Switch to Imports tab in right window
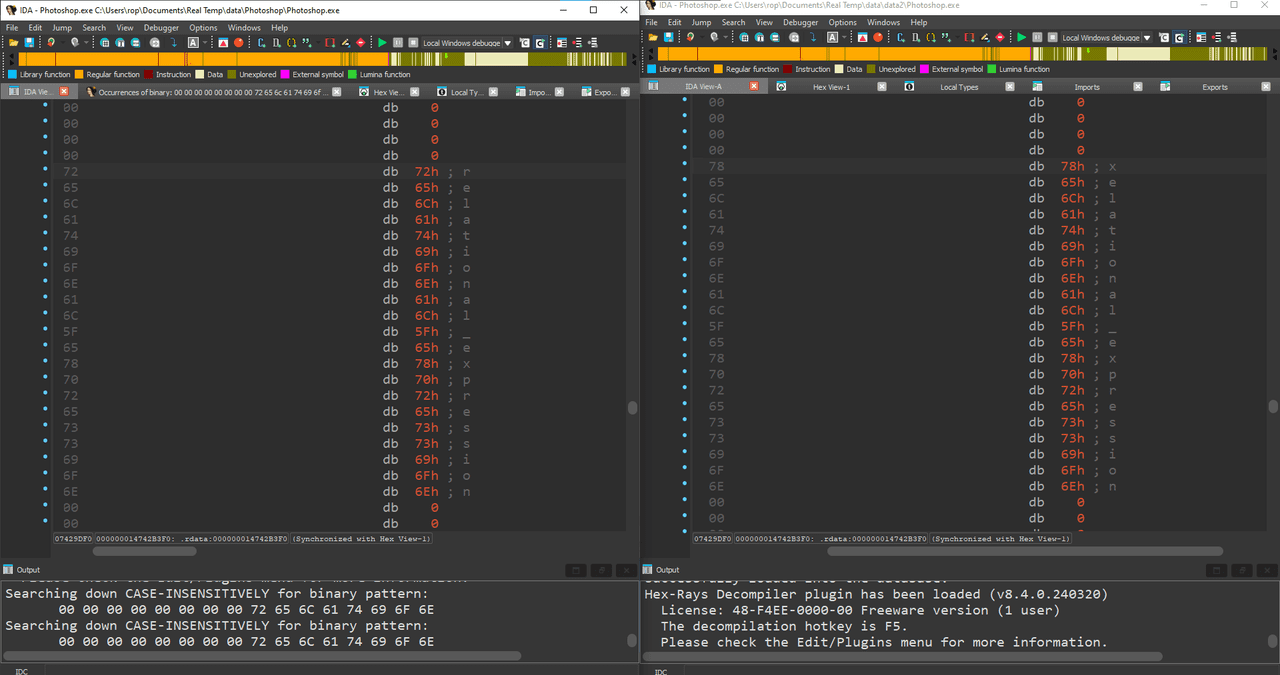This screenshot has height=675, width=1280. (x=1086, y=87)
